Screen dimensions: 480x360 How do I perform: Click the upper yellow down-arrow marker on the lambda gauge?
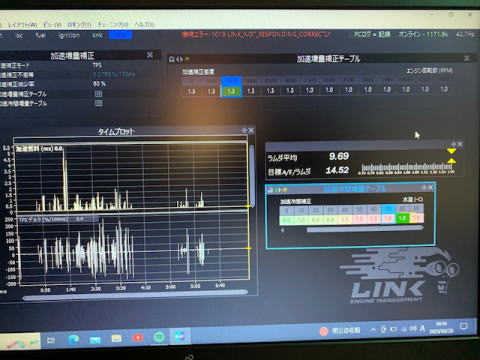451,151
